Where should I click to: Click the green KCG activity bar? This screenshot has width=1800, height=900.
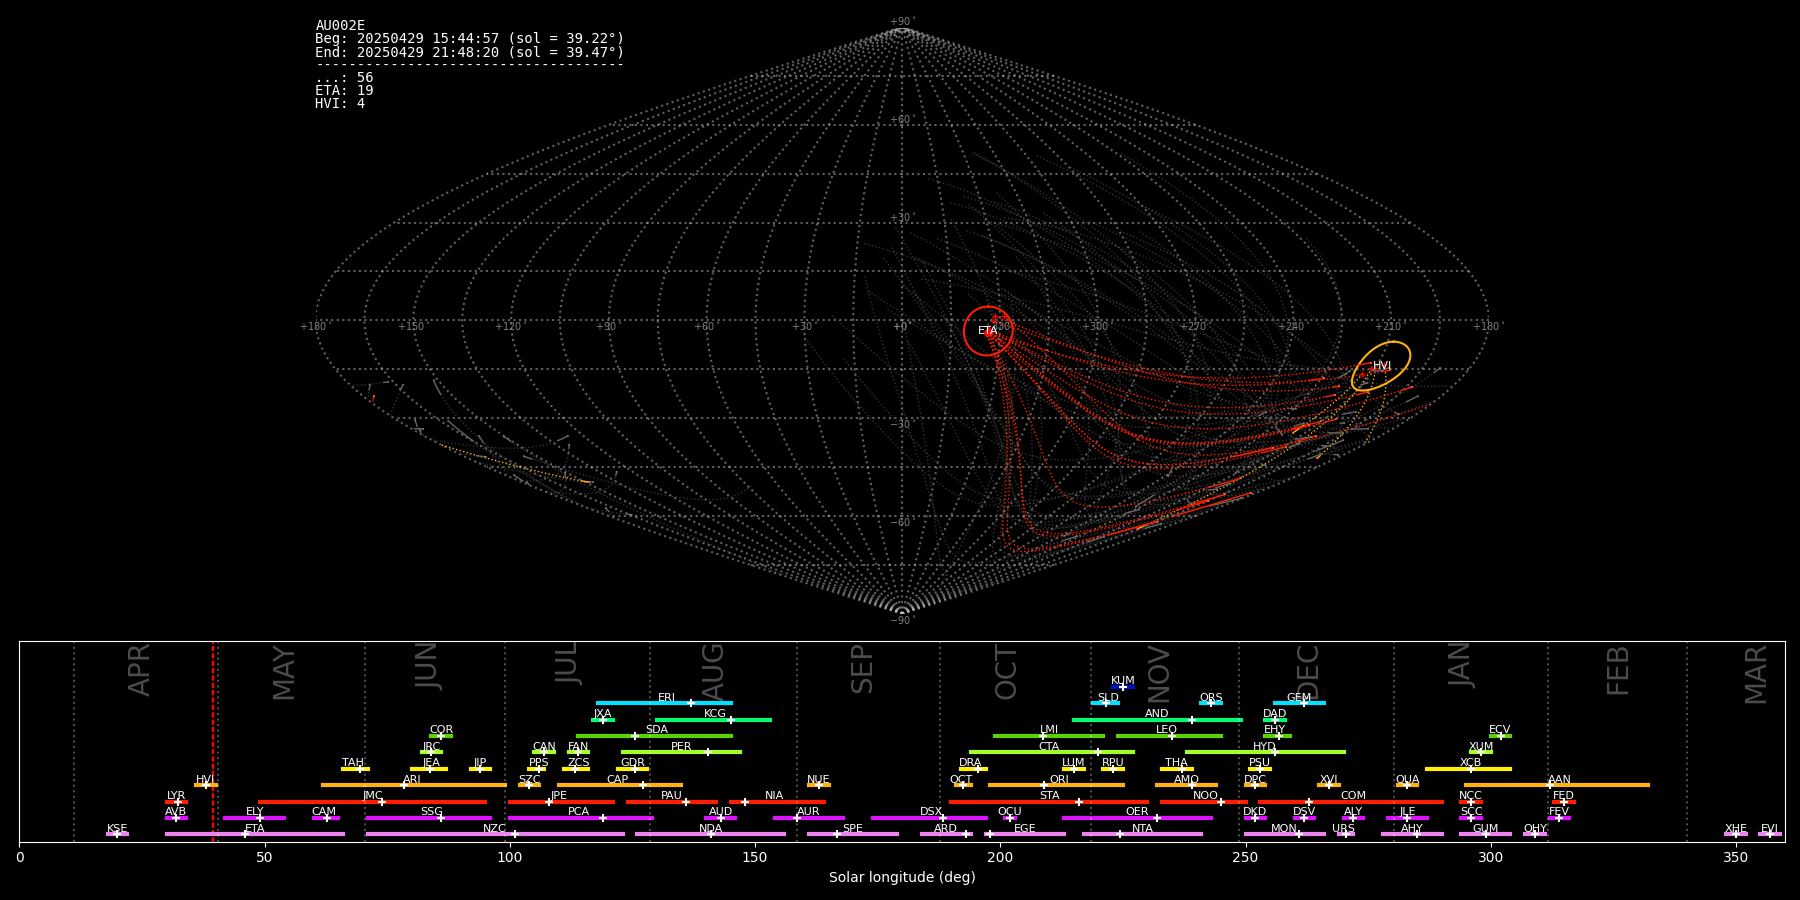713,719
